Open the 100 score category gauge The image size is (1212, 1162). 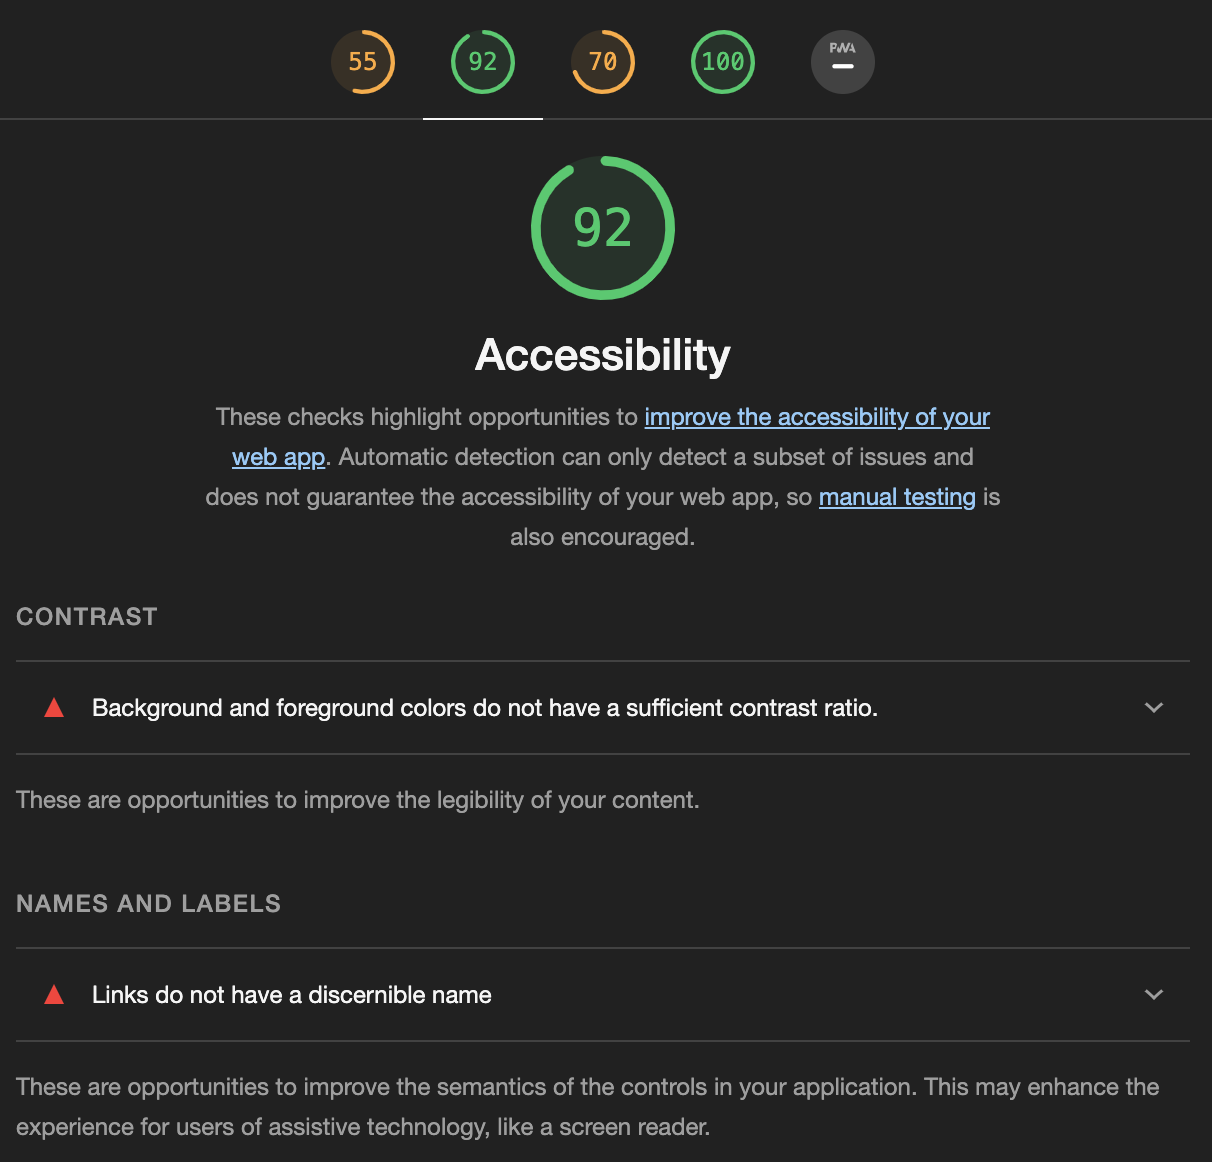(723, 62)
